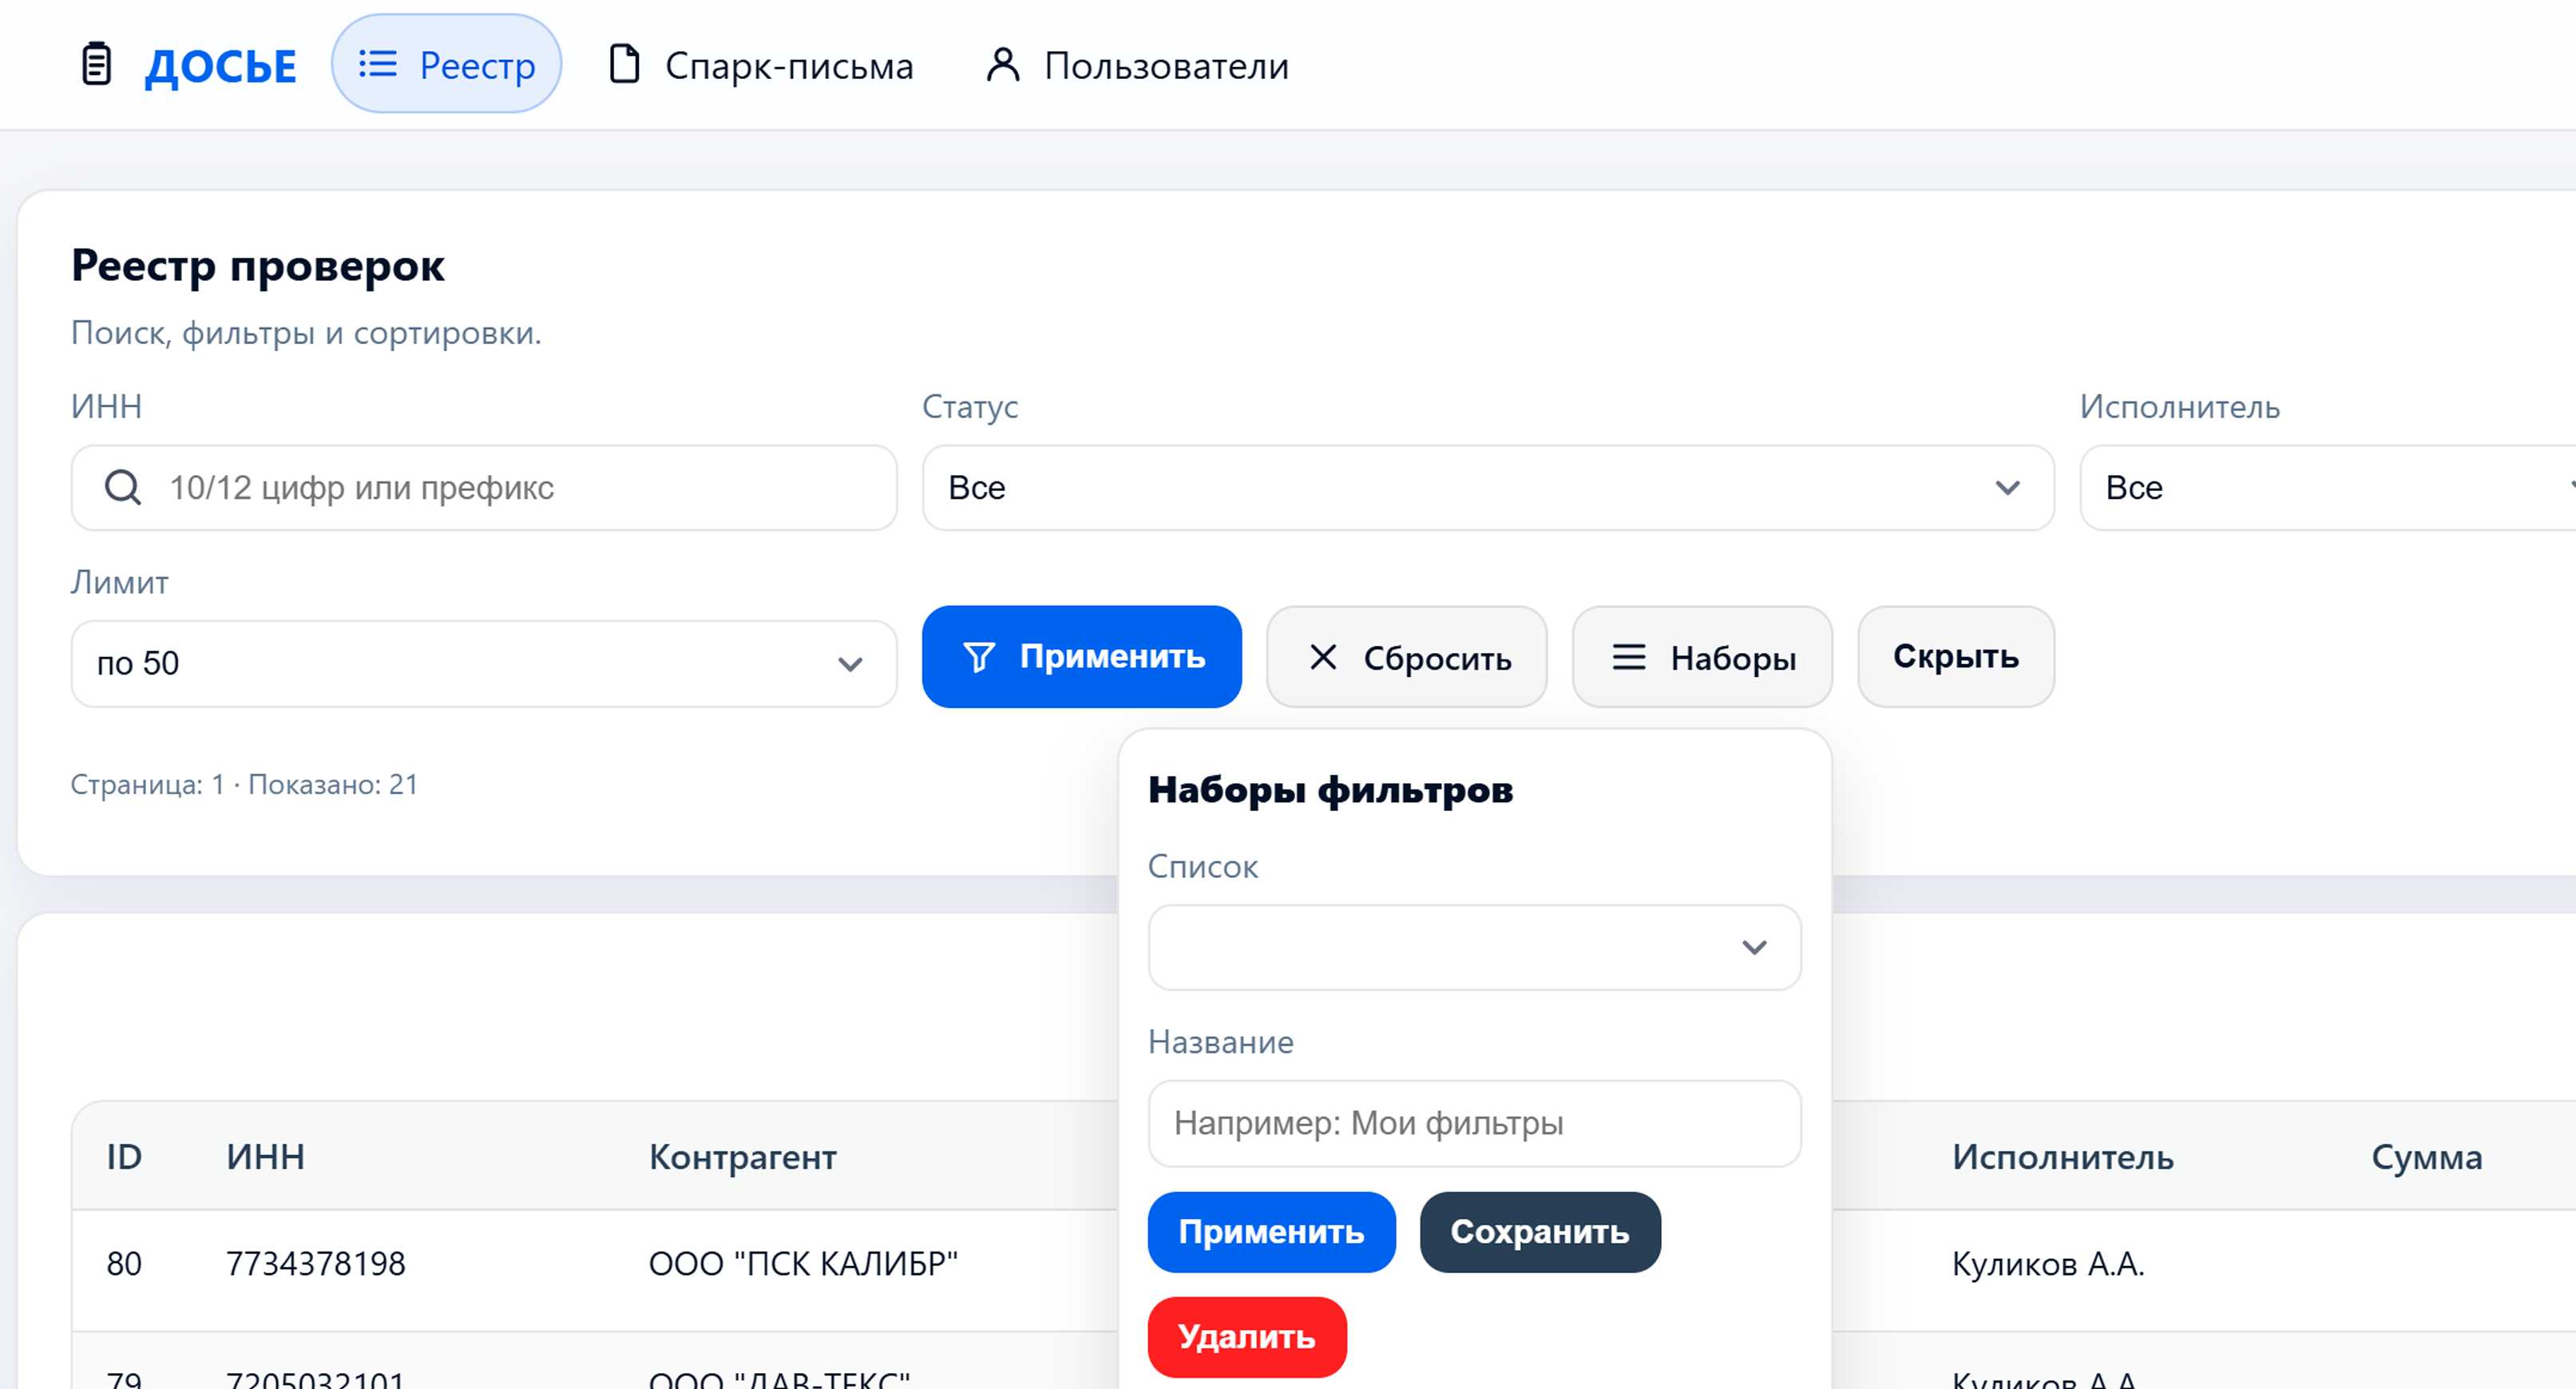Viewport: 2576px width, 1389px height.
Task: Click the Контрагент column header
Action: tap(743, 1157)
